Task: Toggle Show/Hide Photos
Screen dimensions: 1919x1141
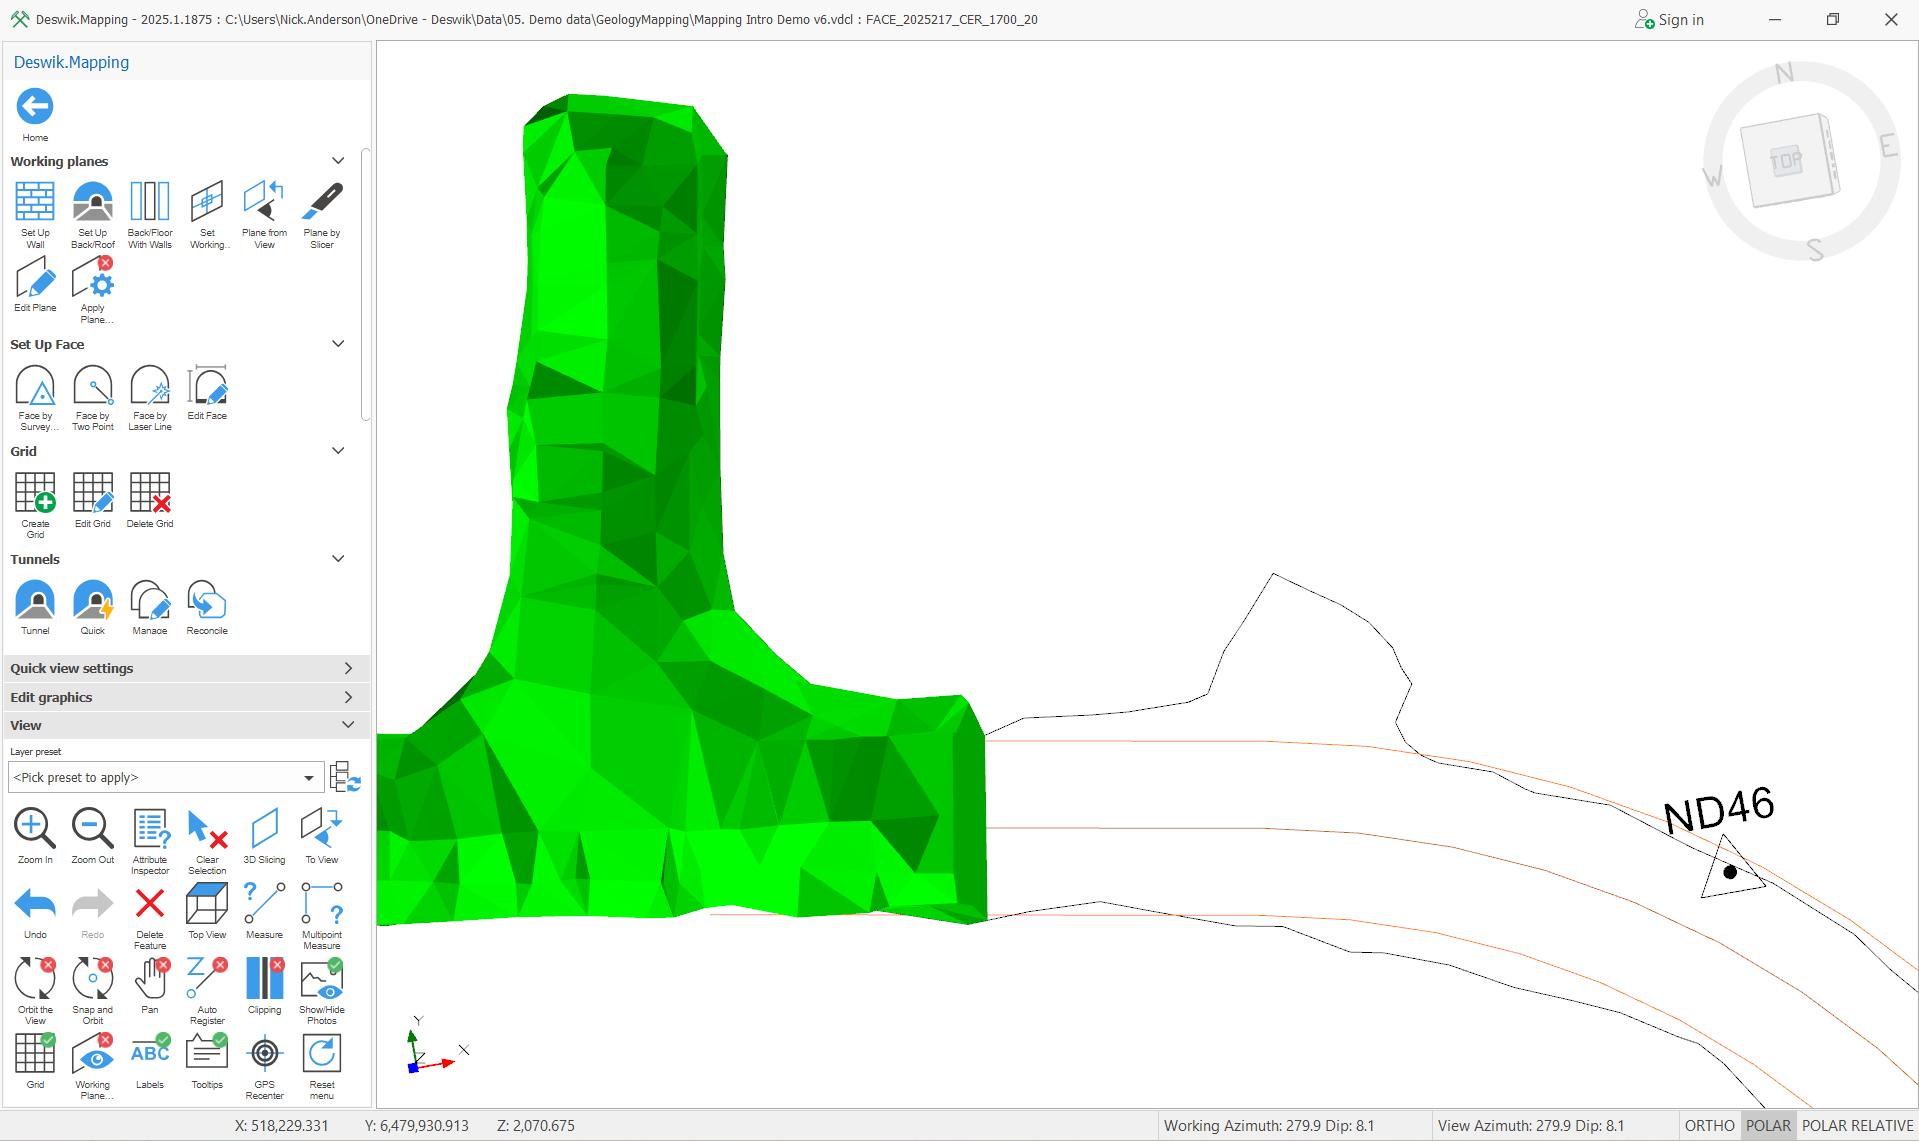Action: pos(322,991)
